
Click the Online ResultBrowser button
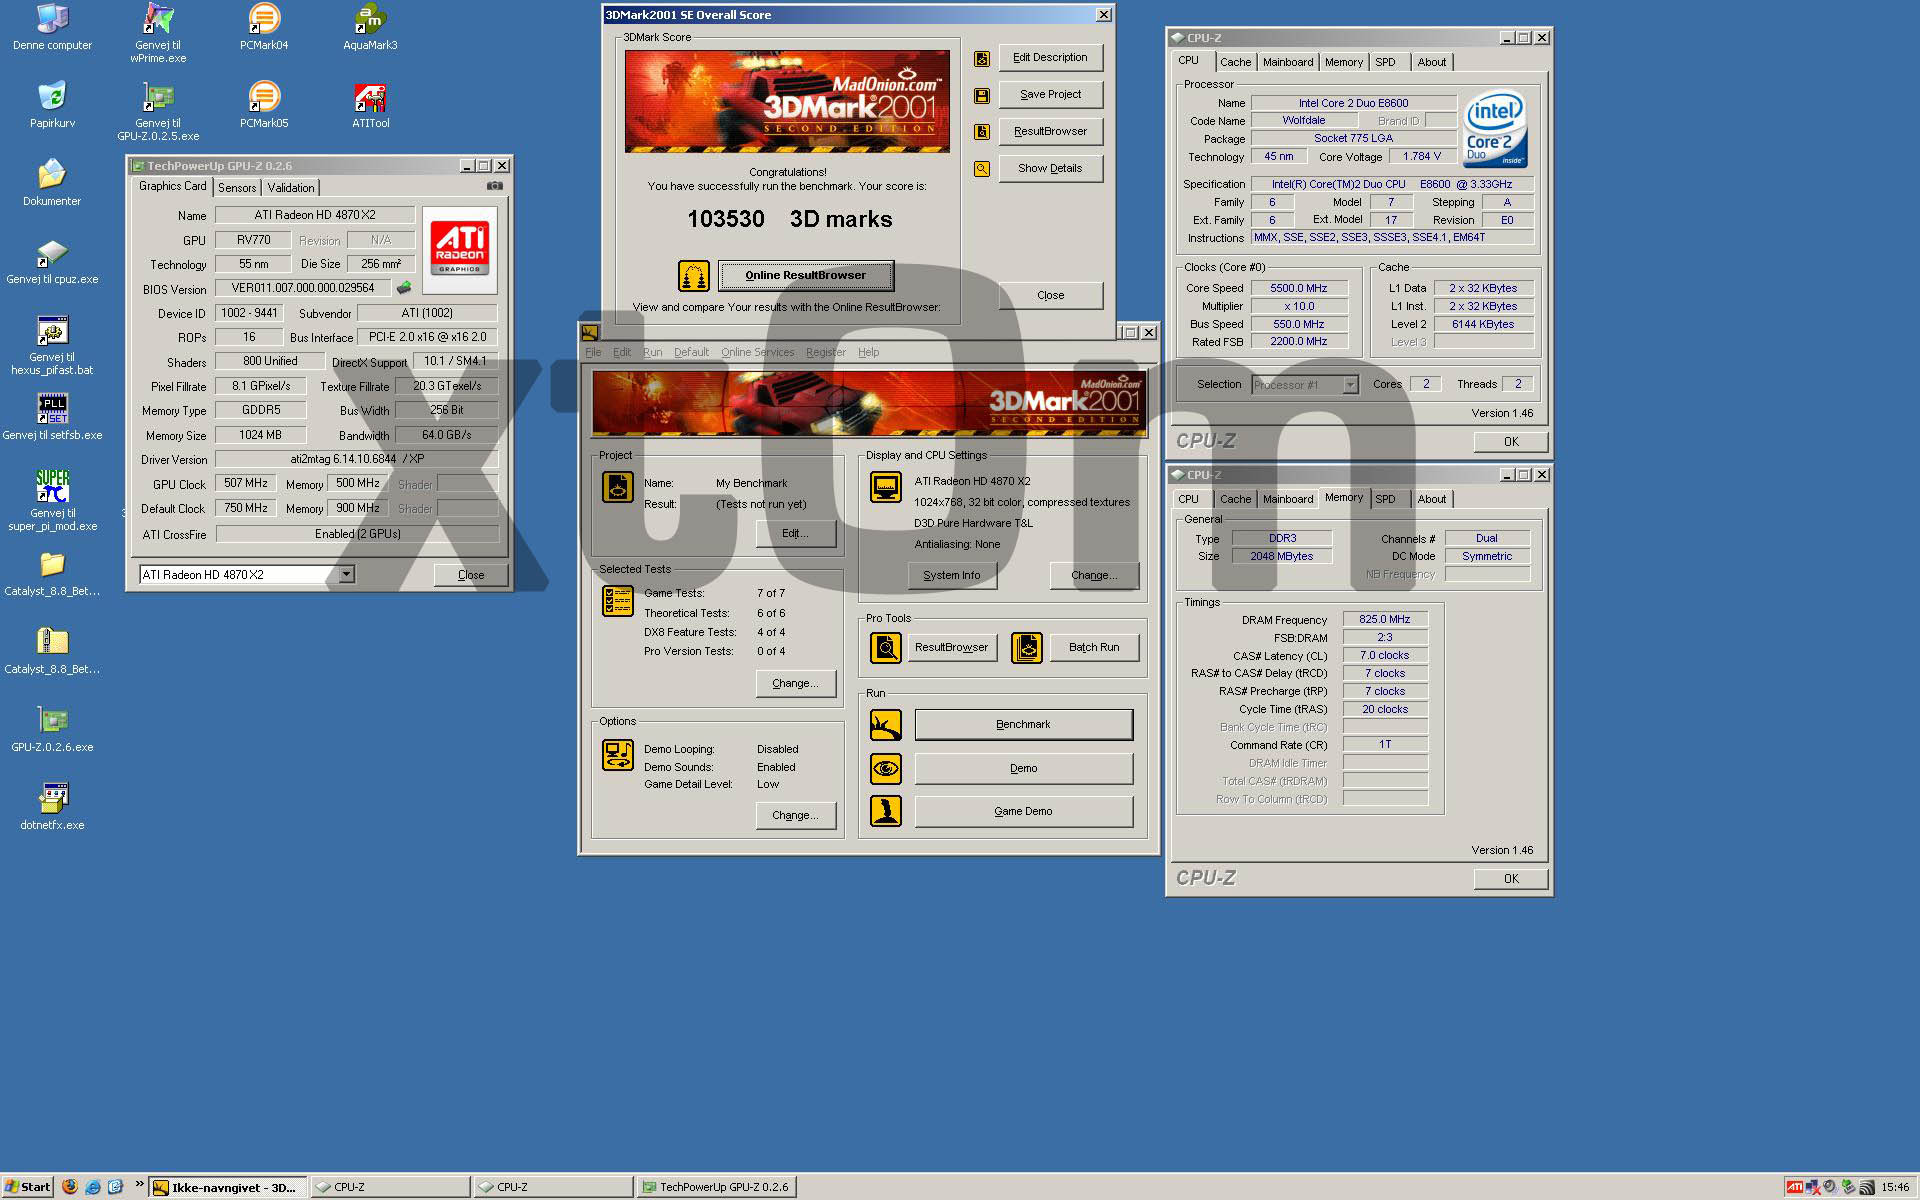(806, 275)
